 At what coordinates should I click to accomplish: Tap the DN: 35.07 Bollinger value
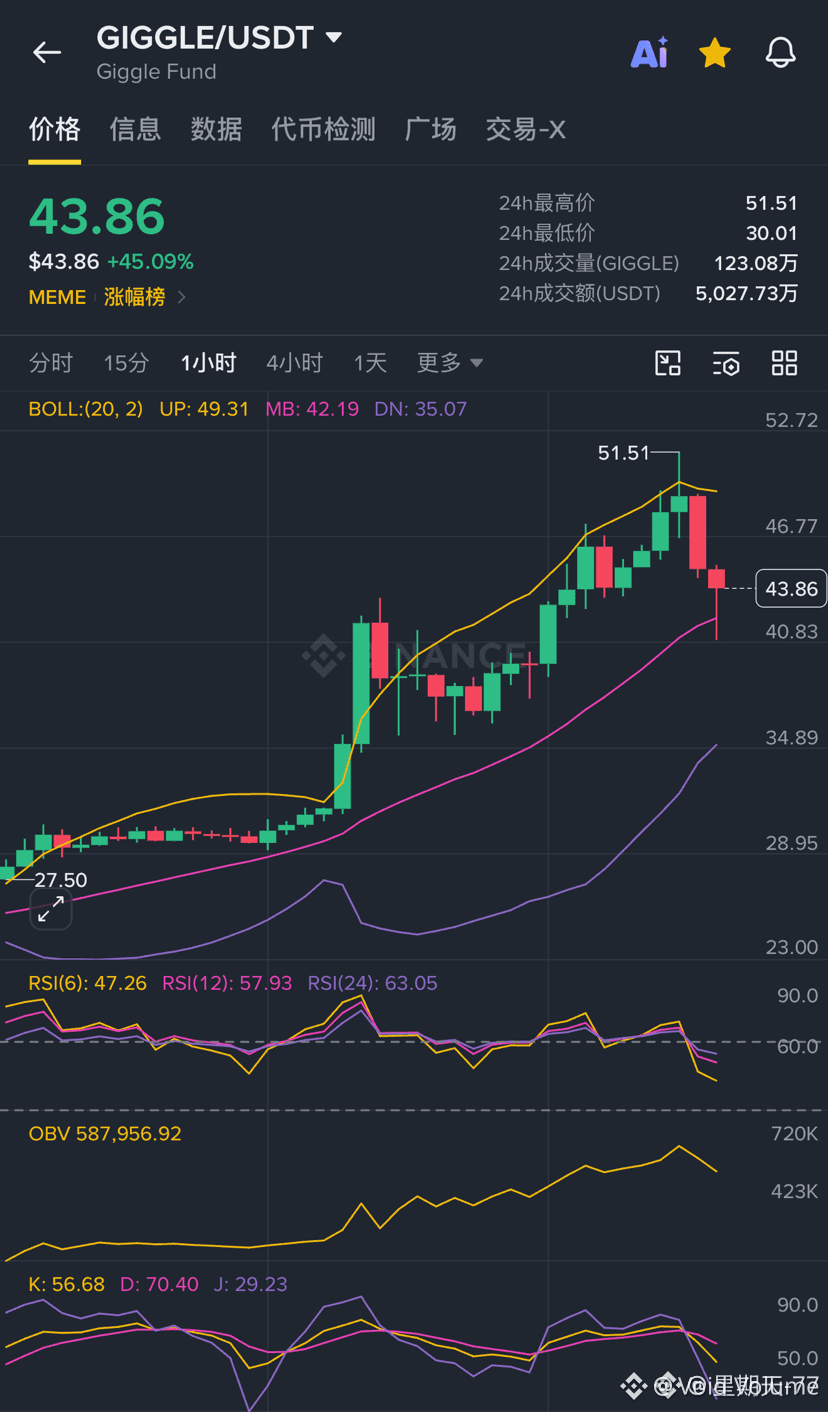(420, 409)
